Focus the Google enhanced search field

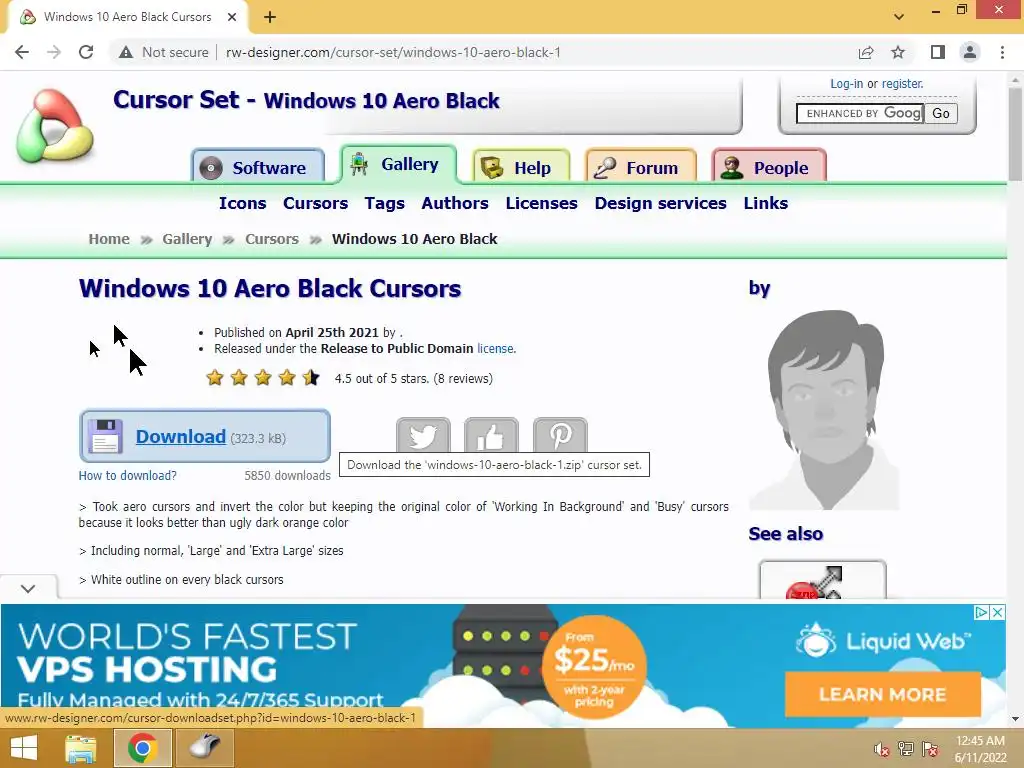(859, 114)
